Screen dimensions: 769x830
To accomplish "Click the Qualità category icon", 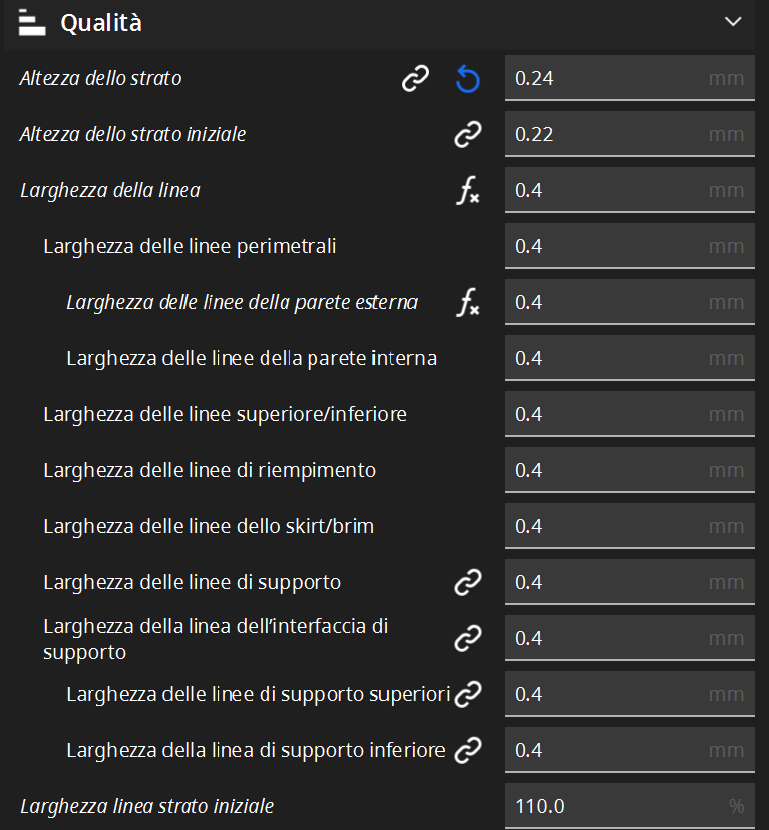I will point(32,23).
